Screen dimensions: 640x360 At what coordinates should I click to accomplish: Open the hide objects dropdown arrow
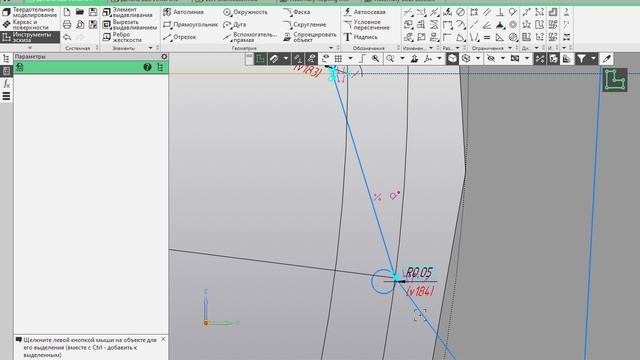click(x=503, y=59)
